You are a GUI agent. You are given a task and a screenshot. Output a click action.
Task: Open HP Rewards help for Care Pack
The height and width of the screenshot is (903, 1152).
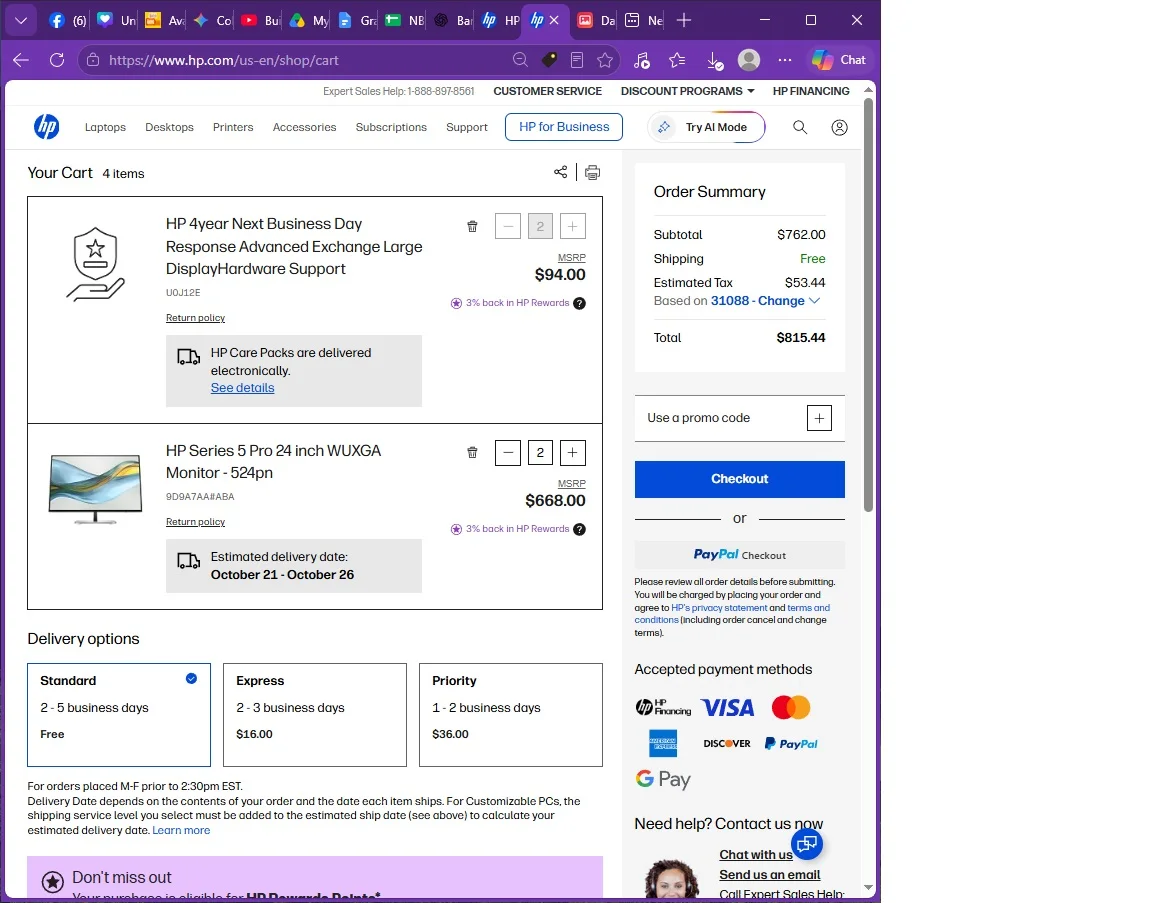580,303
